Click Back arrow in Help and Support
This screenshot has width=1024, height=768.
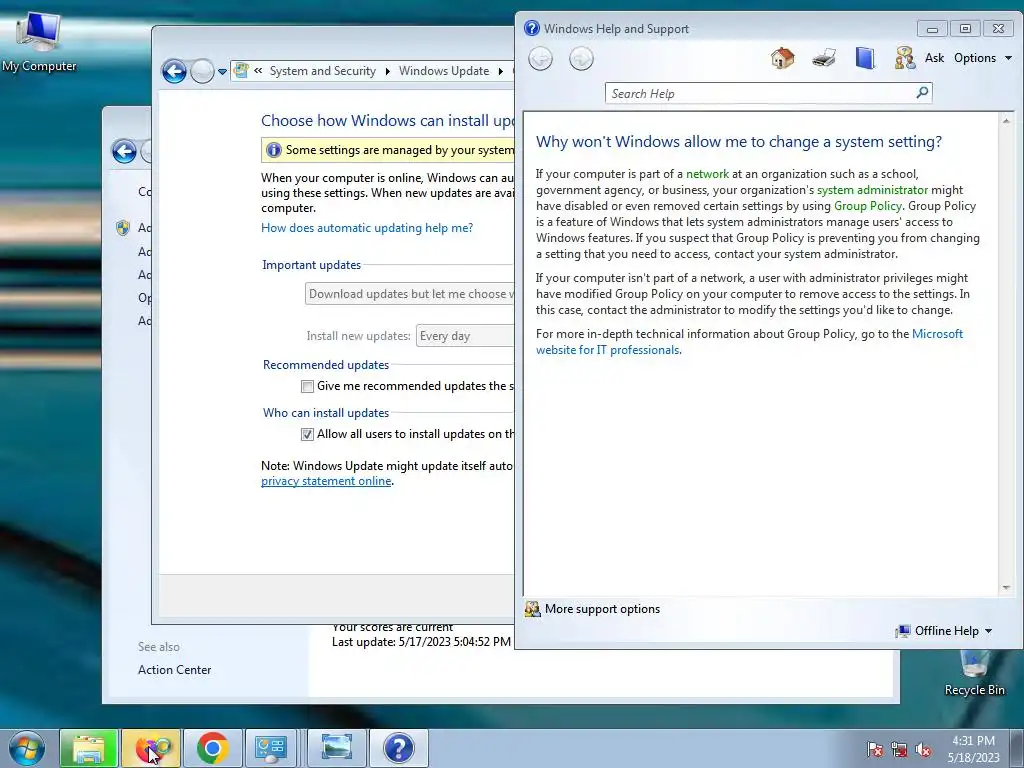point(540,59)
